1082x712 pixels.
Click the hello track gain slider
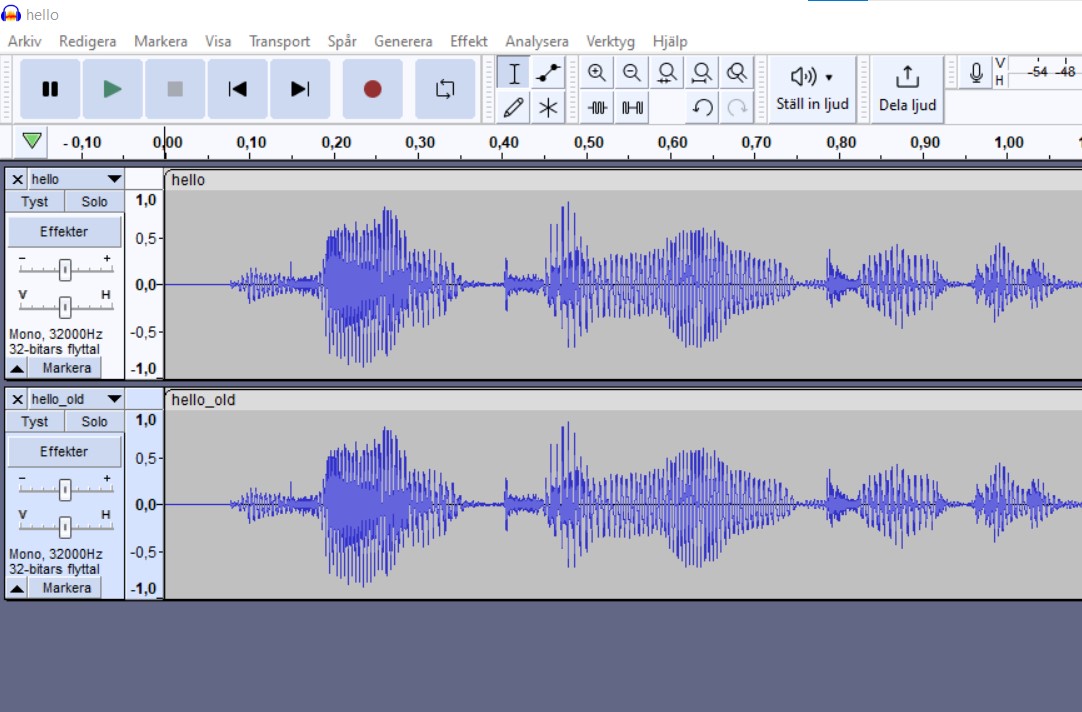tap(65, 269)
